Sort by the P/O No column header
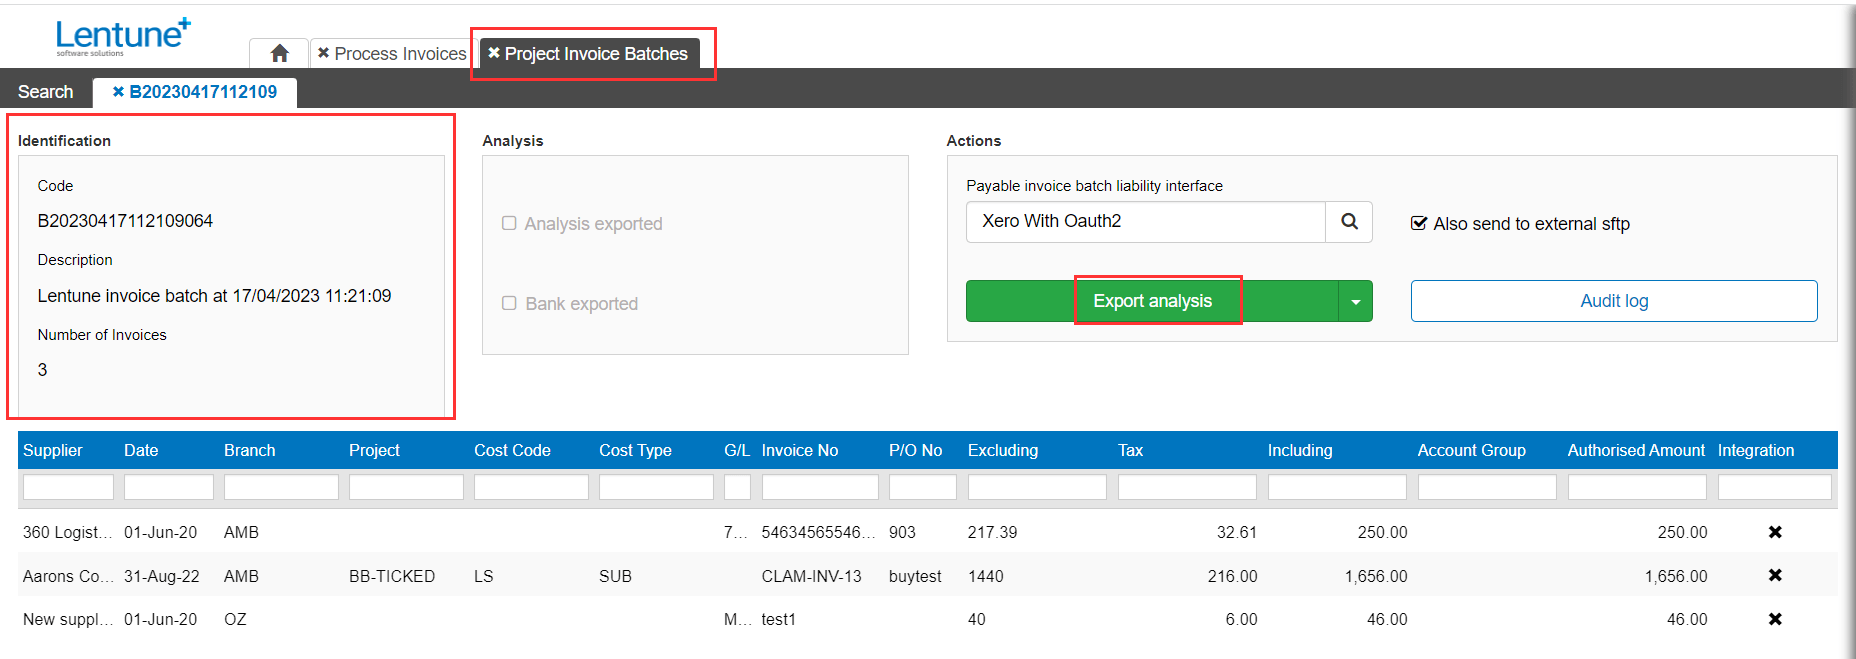This screenshot has width=1856, height=659. tap(915, 450)
